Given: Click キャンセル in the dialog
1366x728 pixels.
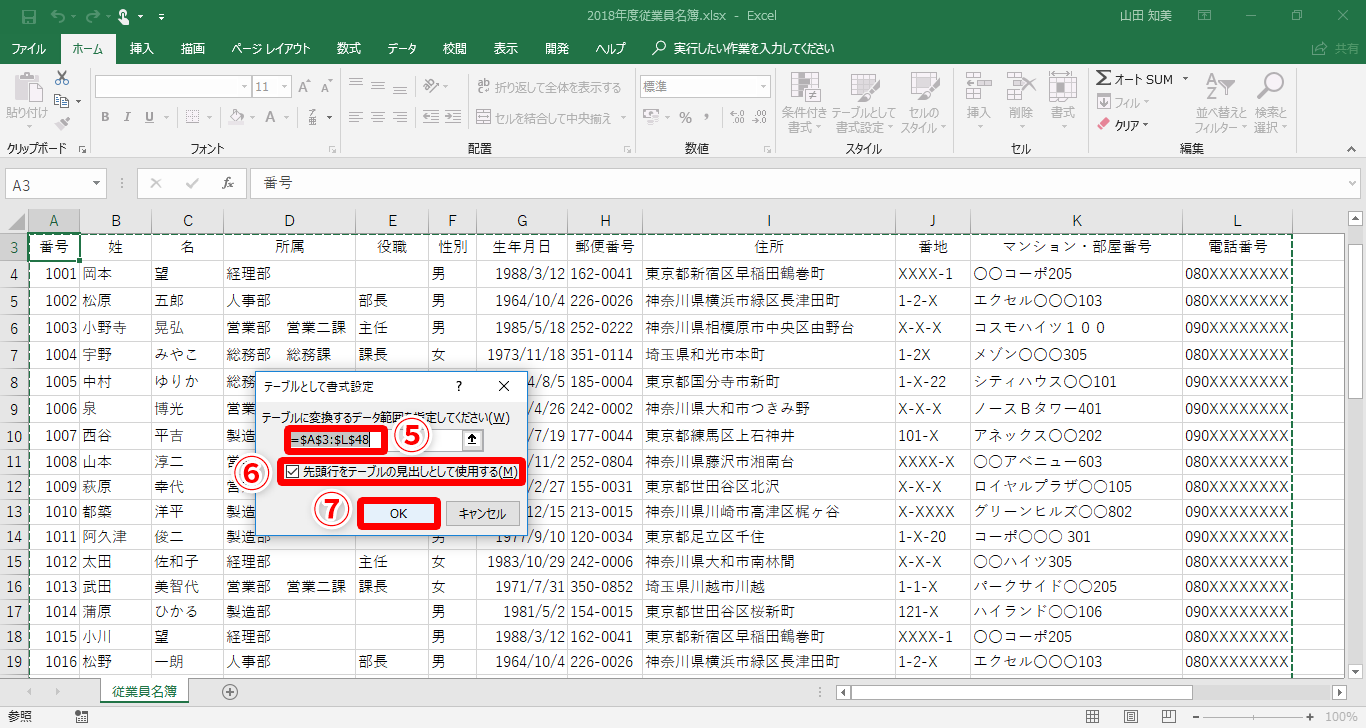Looking at the screenshot, I should click(x=483, y=514).
